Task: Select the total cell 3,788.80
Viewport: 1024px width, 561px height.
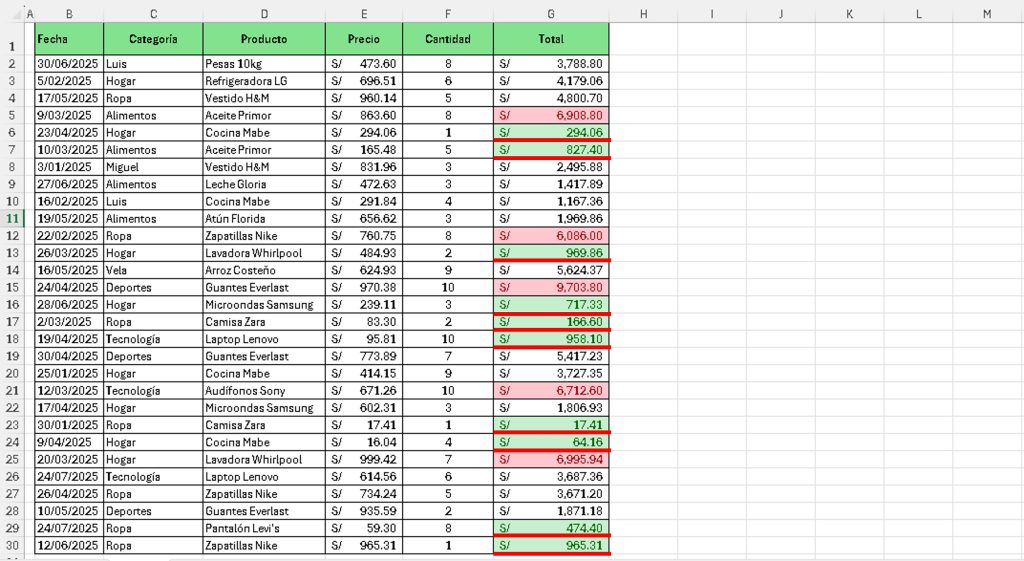Action: point(551,64)
